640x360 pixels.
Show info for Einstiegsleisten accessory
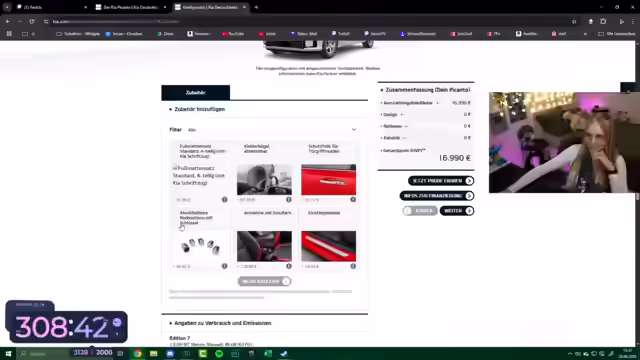tap(353, 266)
